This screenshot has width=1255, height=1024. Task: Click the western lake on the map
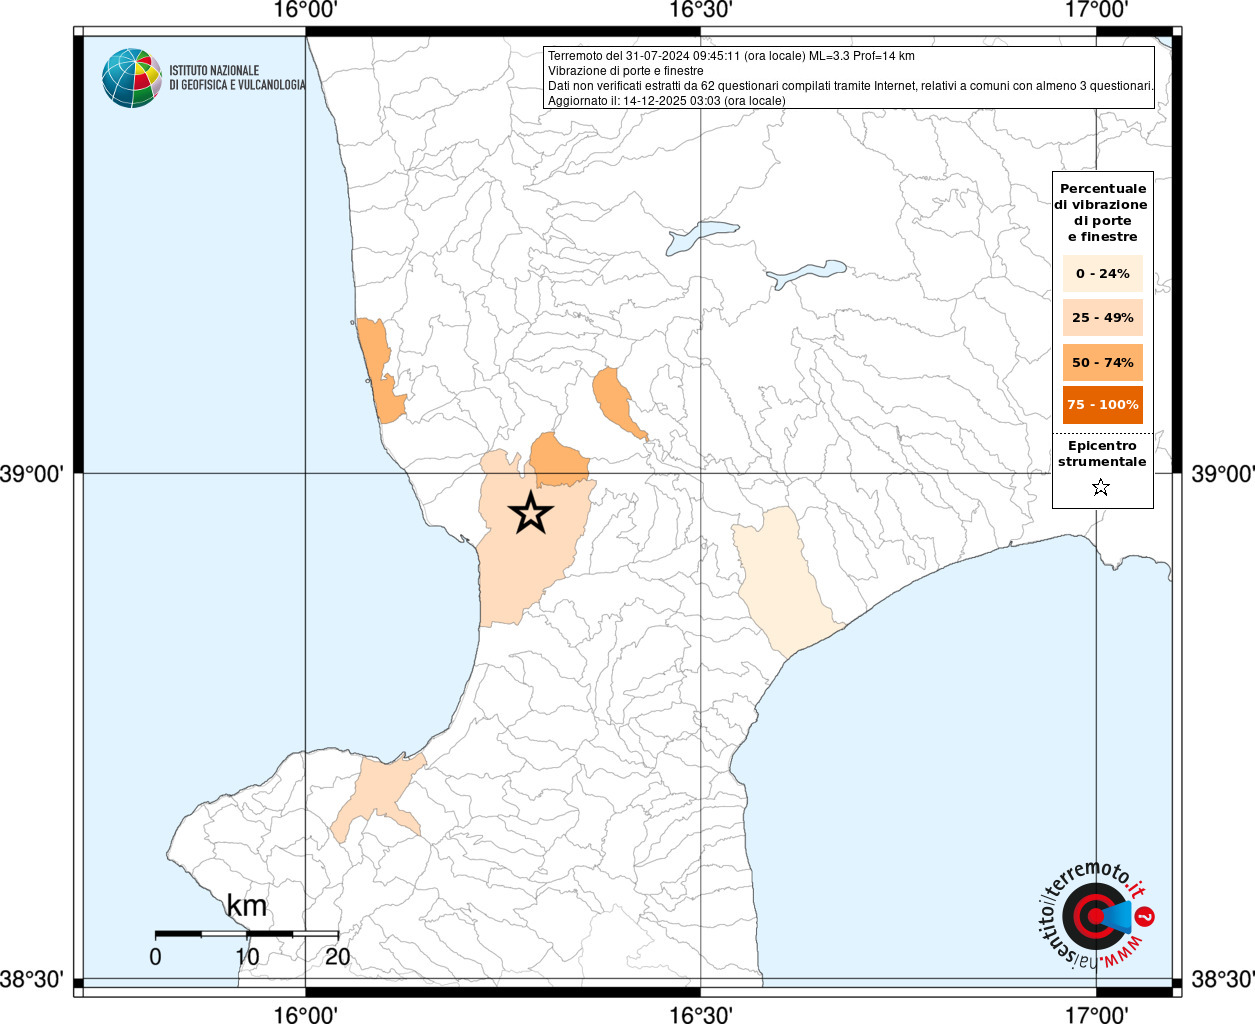[702, 236]
